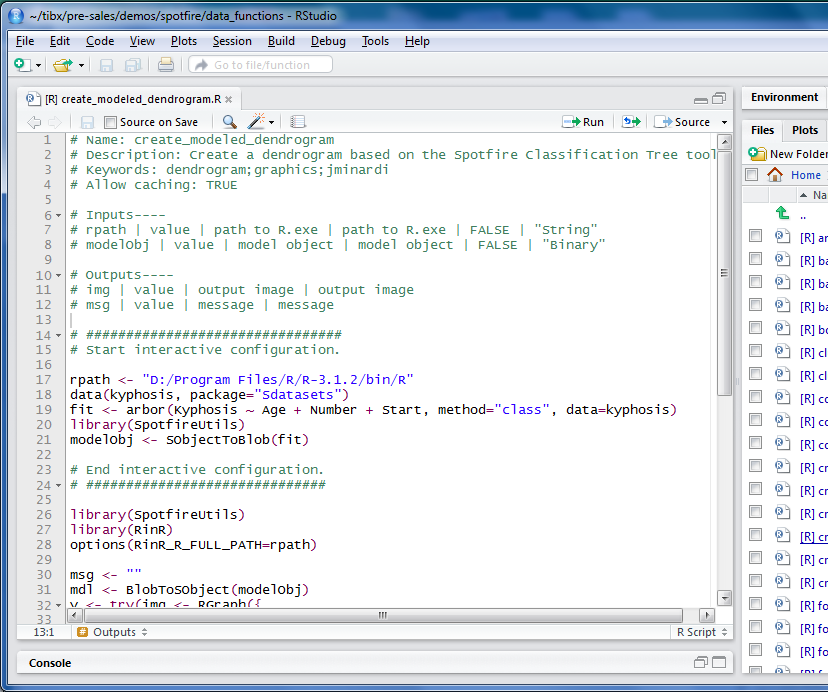Run the selected code with the Run button
This screenshot has height=692, width=828.
[x=583, y=121]
